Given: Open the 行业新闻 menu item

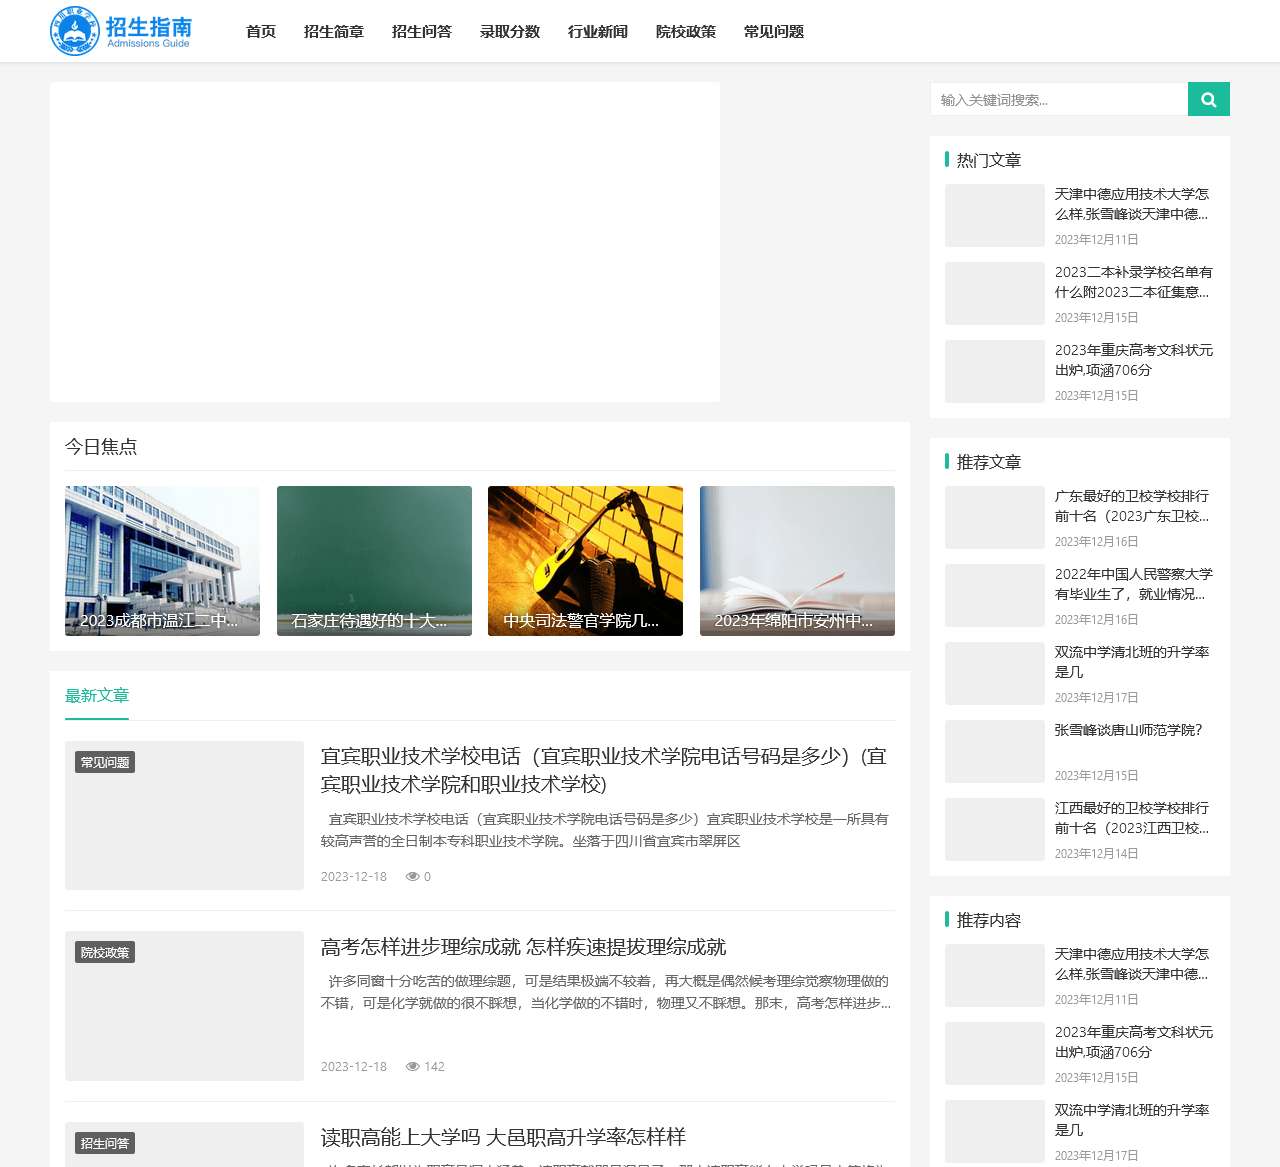Looking at the screenshot, I should (x=597, y=31).
